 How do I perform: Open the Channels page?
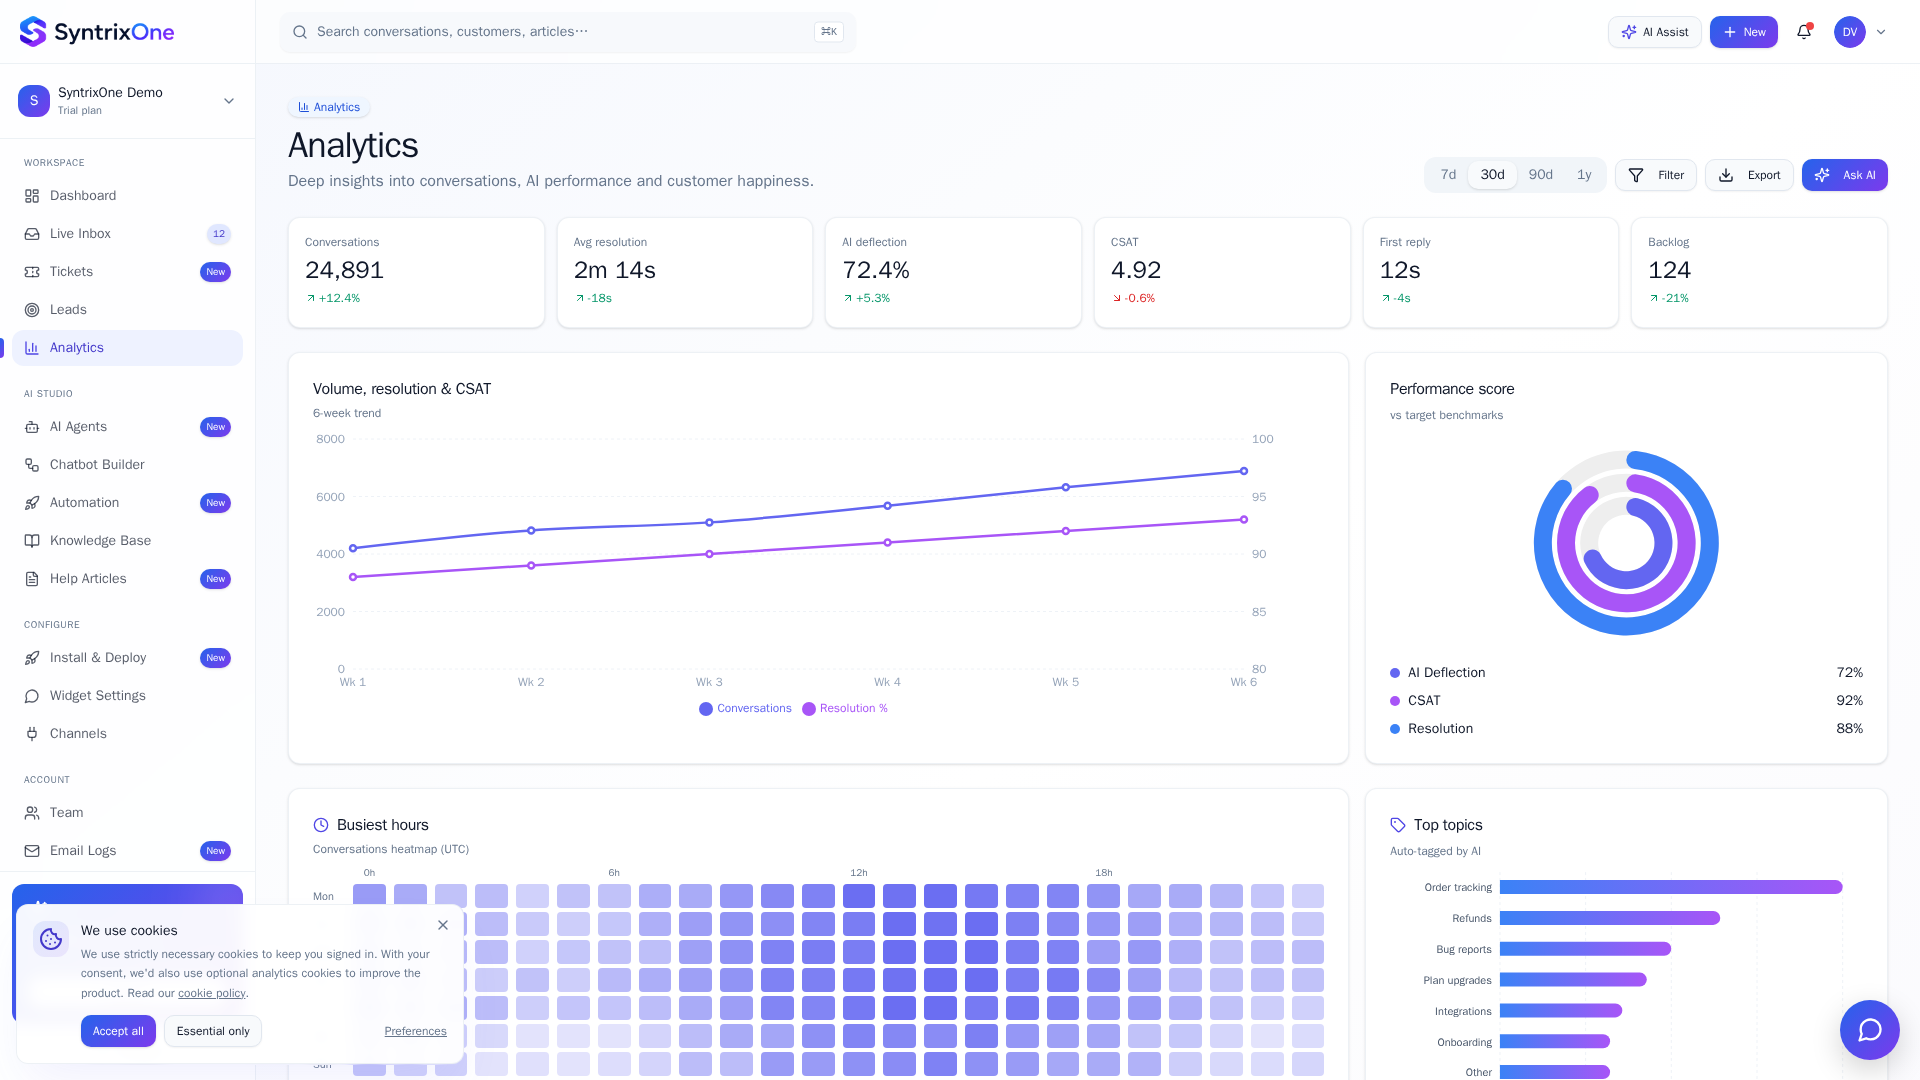[x=127, y=734]
